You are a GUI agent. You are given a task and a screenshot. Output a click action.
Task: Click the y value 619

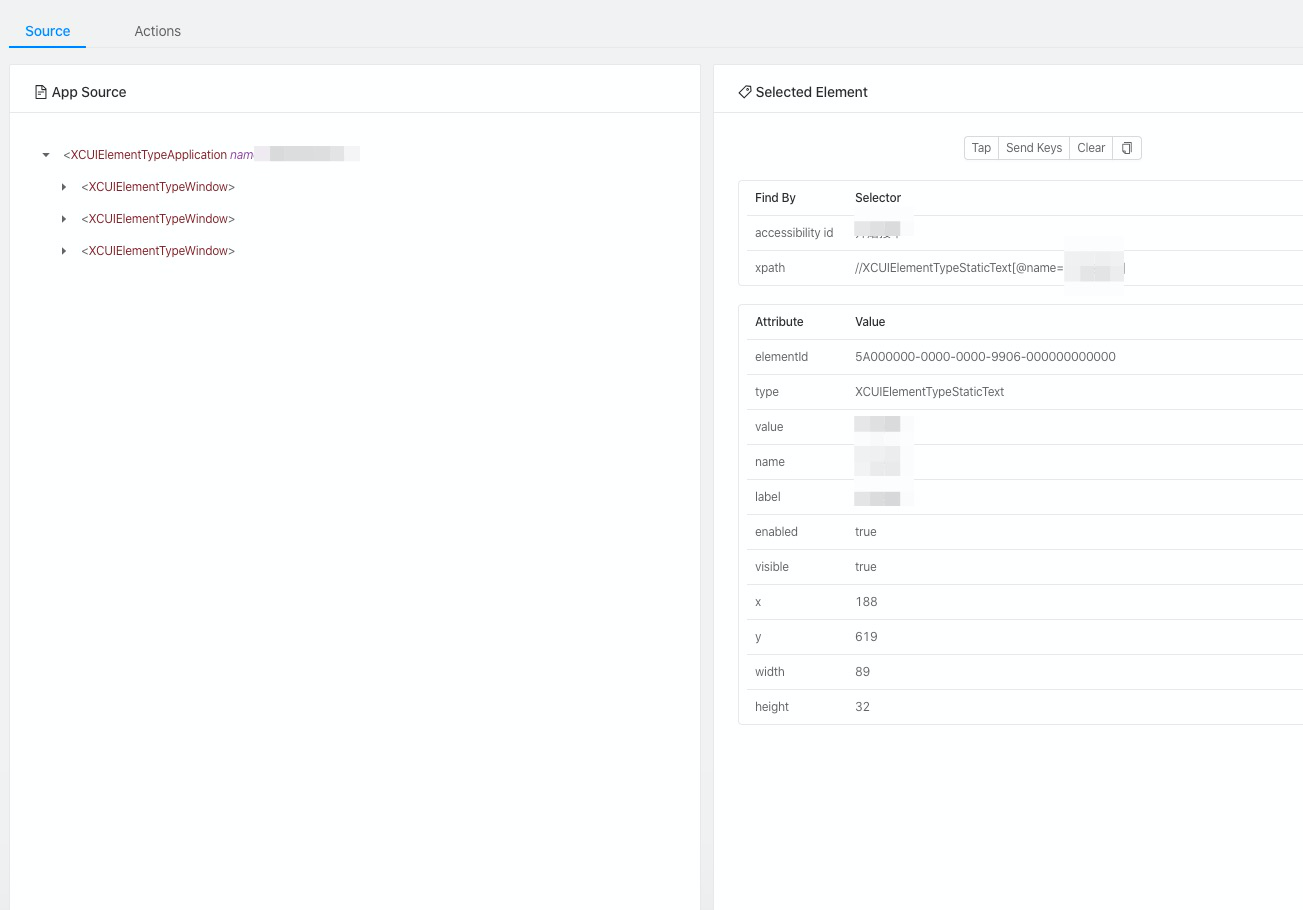[x=866, y=637]
